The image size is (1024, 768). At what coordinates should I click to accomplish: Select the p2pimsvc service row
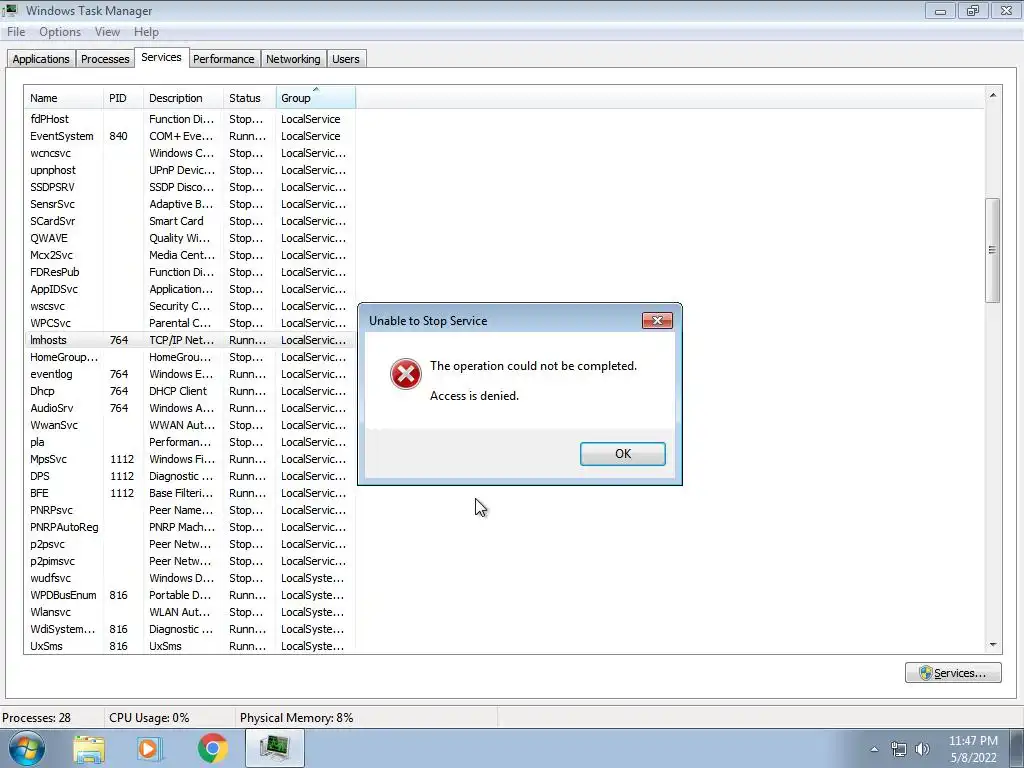click(x=189, y=560)
